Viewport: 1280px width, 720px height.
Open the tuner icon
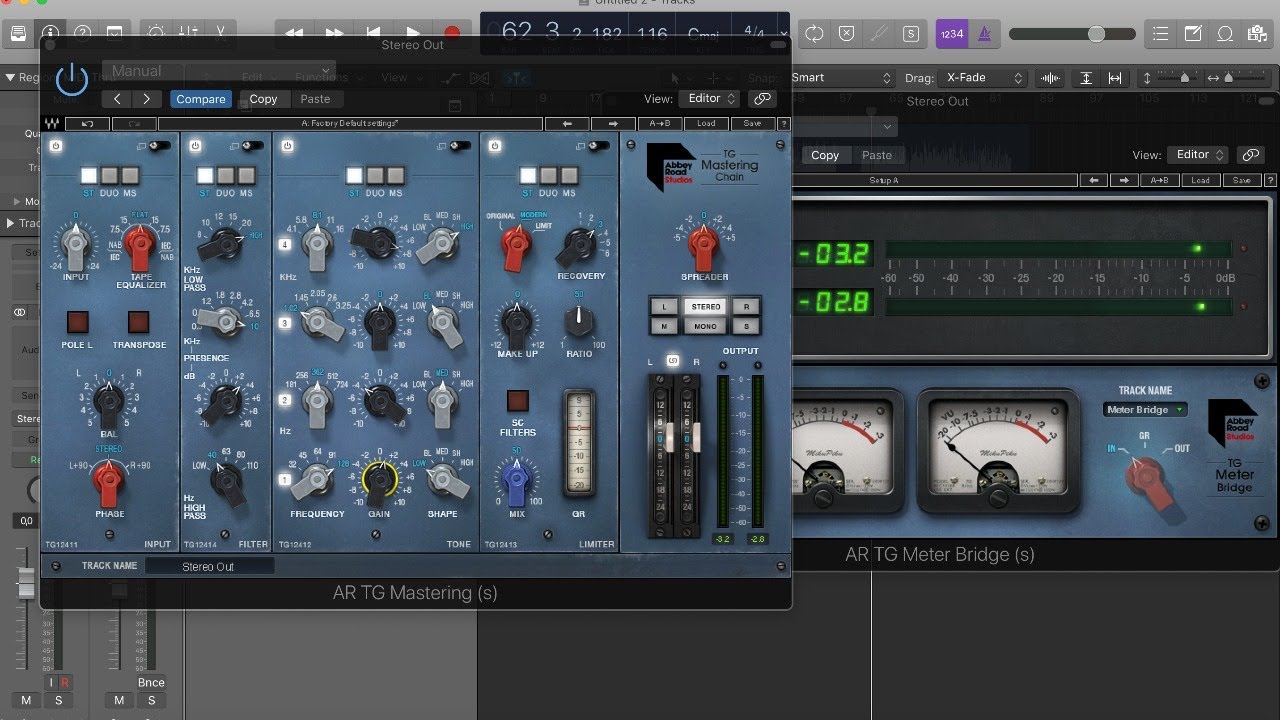click(878, 33)
